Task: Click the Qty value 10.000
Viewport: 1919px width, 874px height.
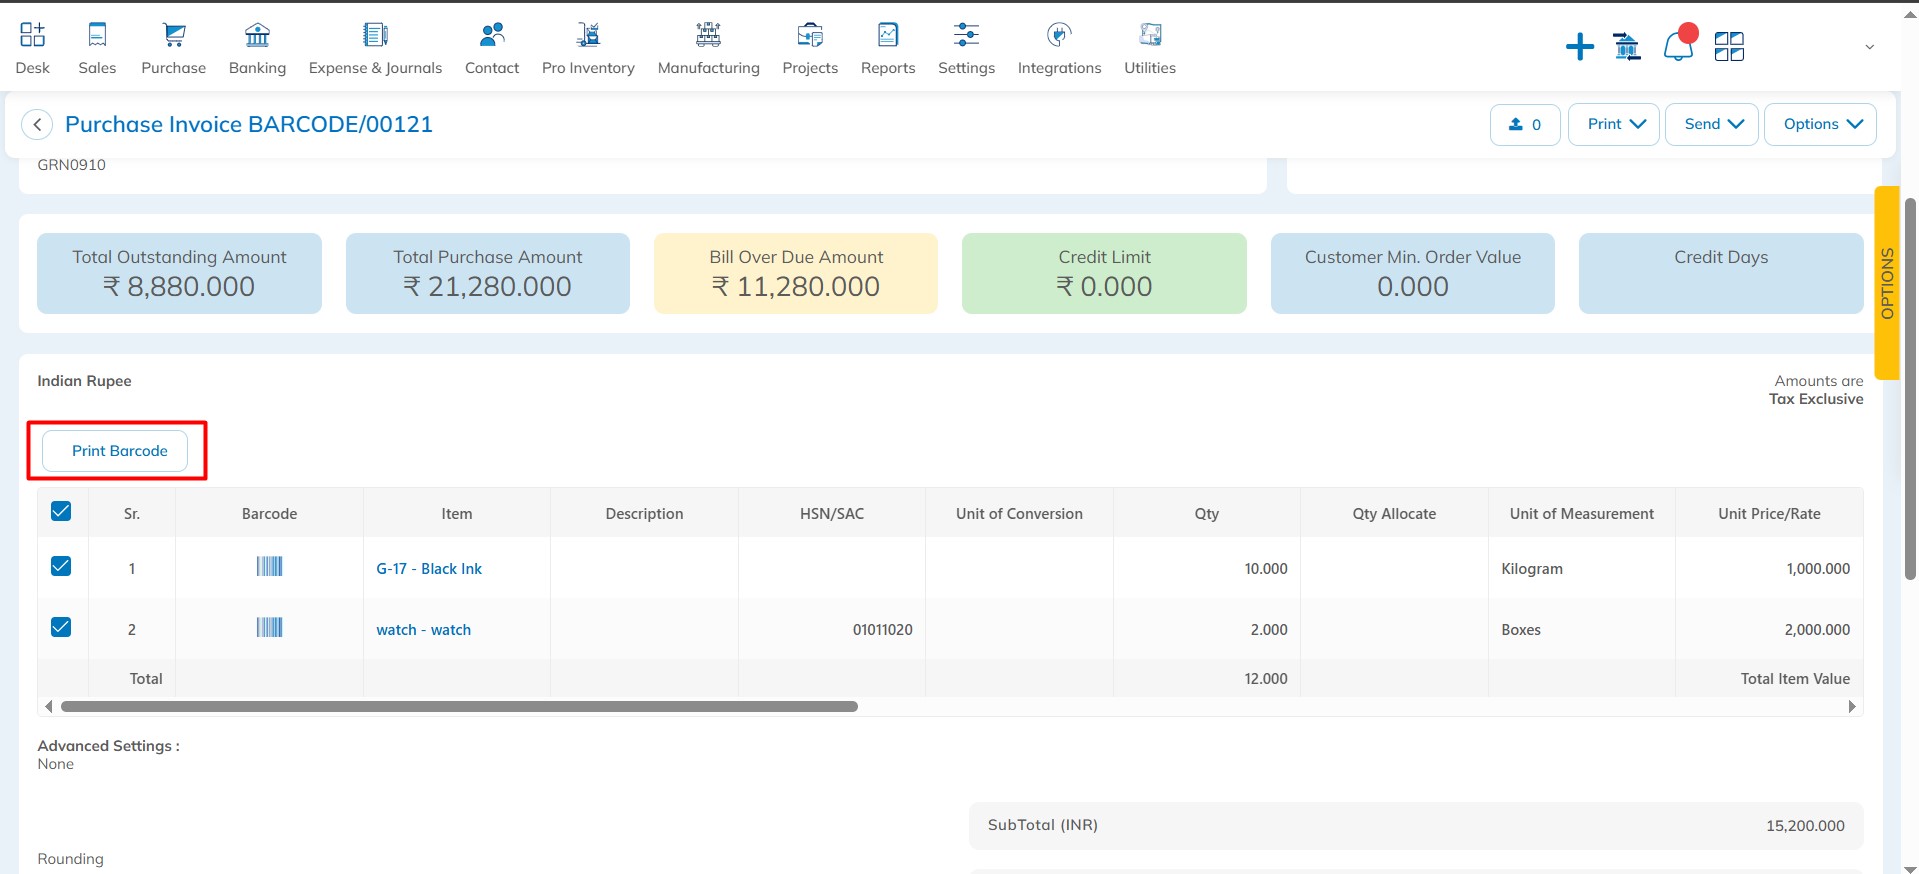Action: click(1266, 569)
